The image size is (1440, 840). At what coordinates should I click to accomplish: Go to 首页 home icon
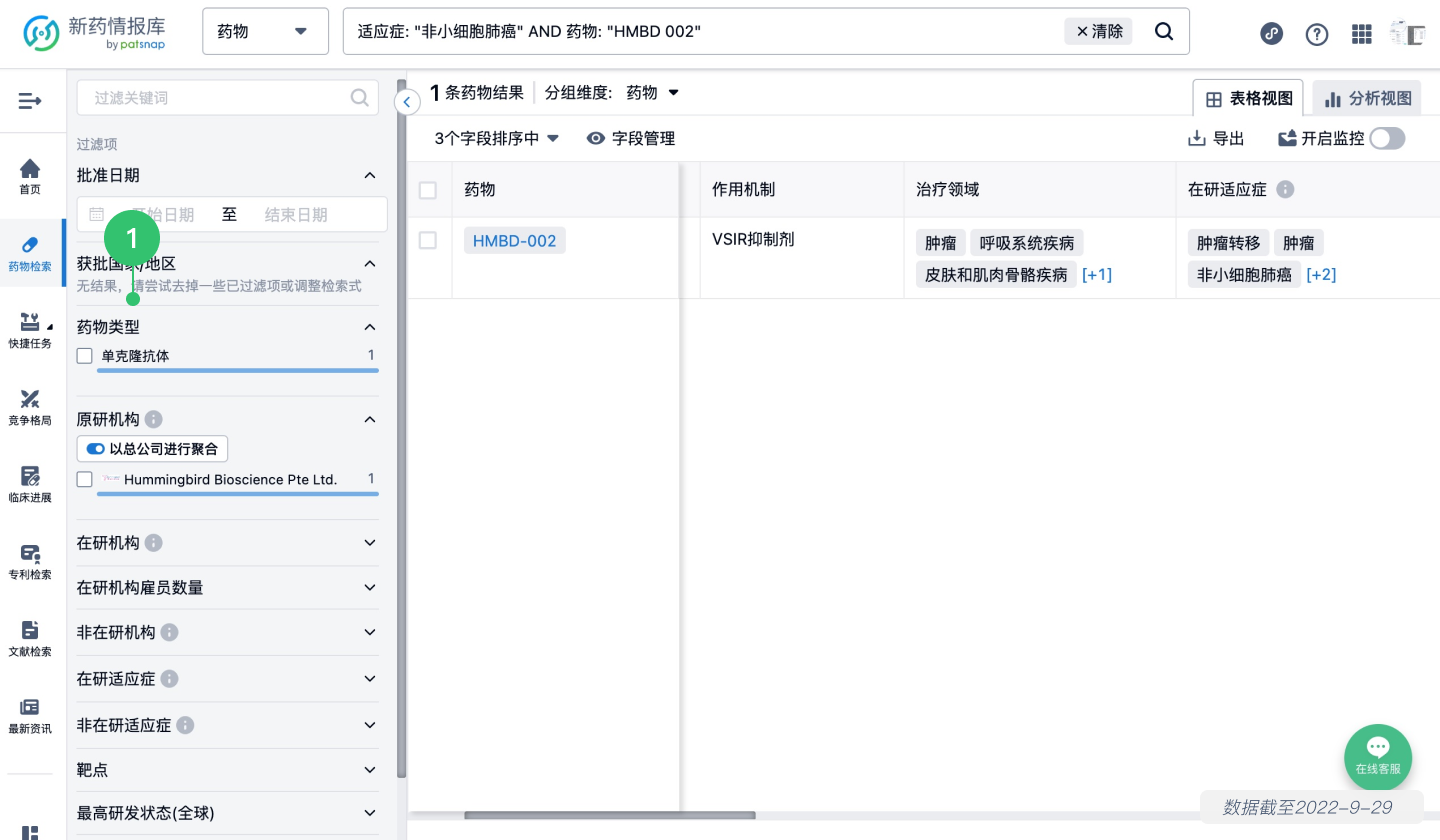(x=30, y=177)
